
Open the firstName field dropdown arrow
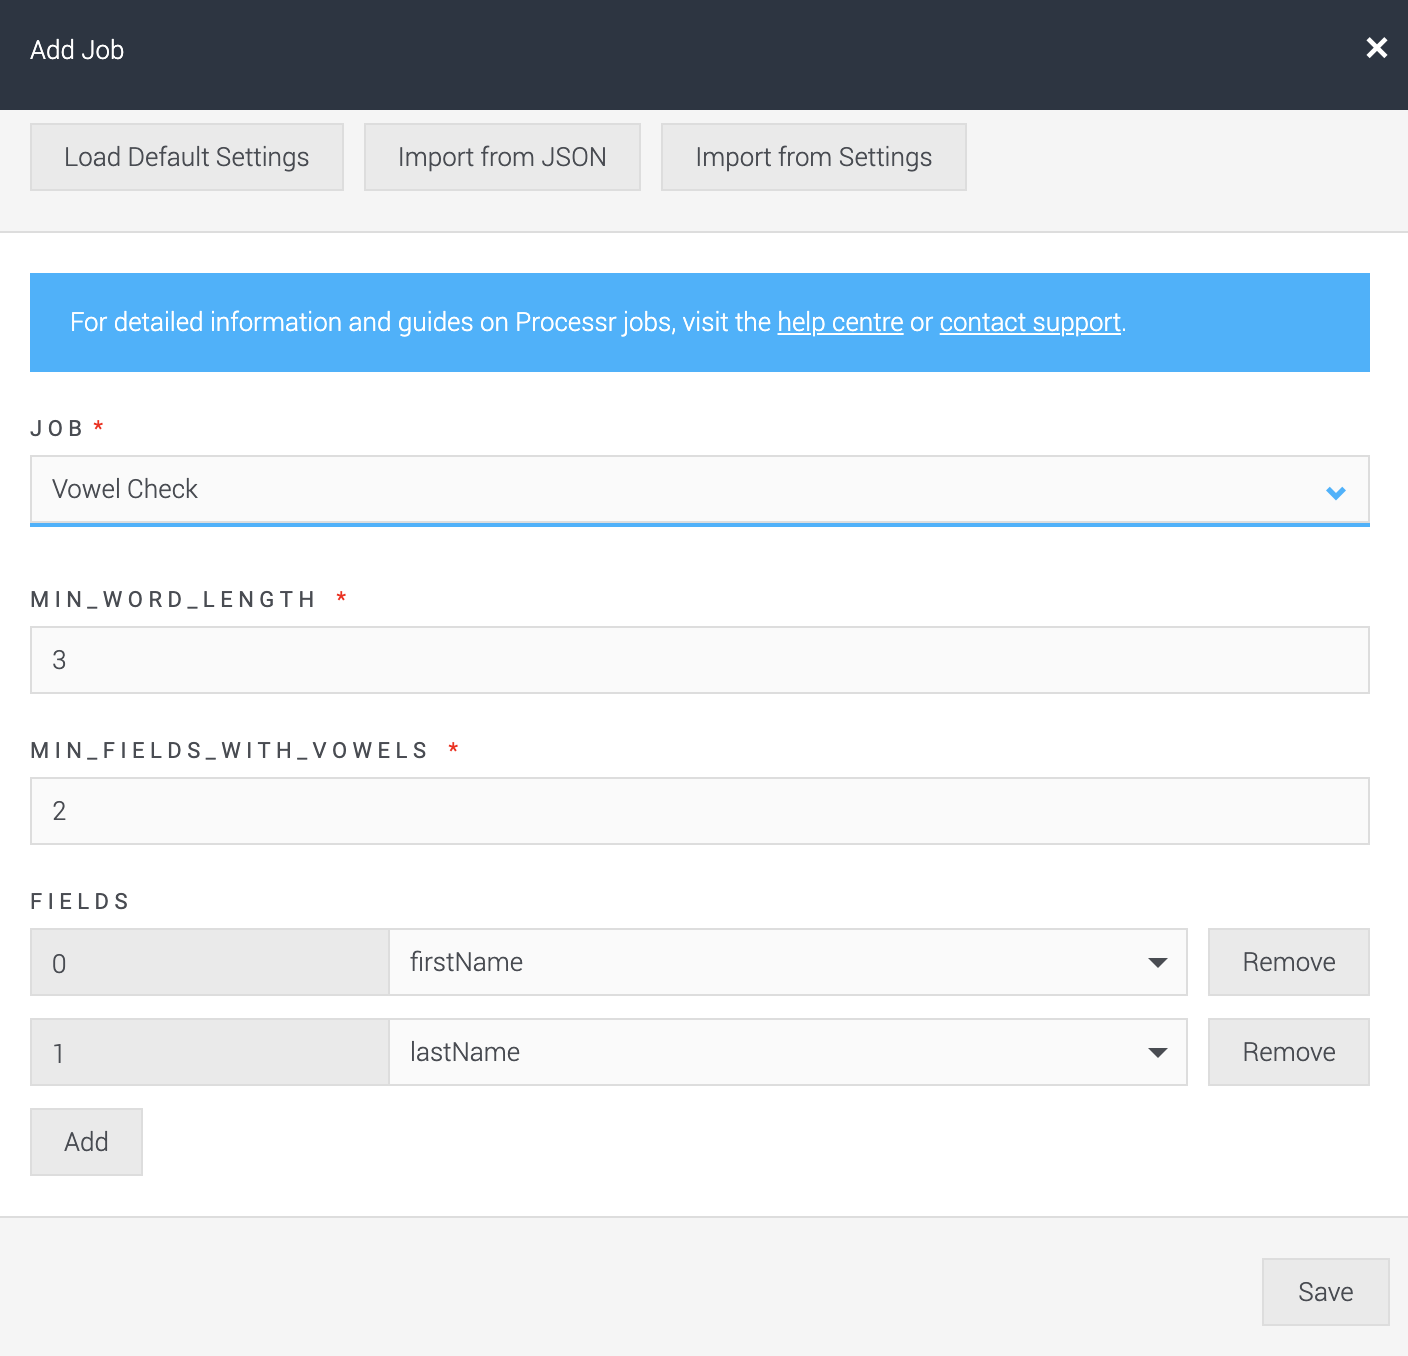[1157, 962]
